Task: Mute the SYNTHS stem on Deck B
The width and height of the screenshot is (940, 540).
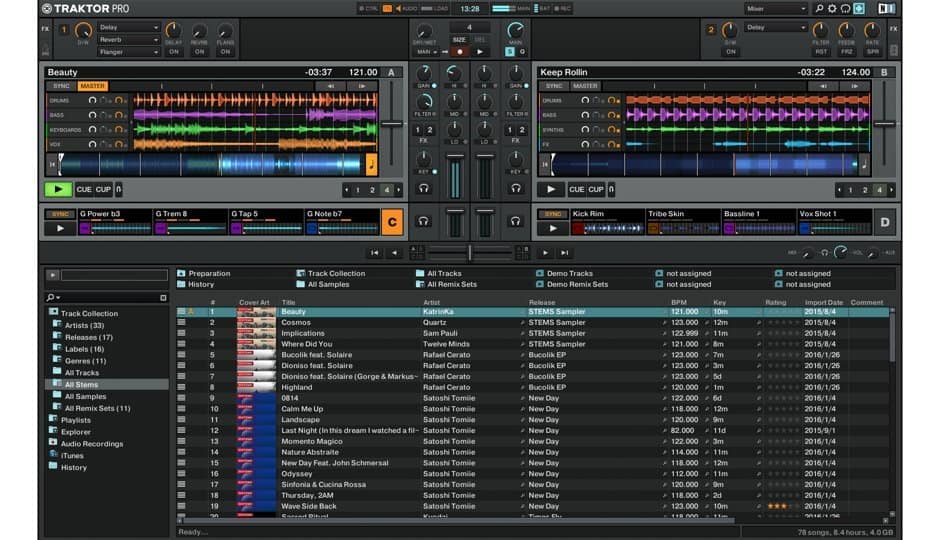Action: pos(585,129)
